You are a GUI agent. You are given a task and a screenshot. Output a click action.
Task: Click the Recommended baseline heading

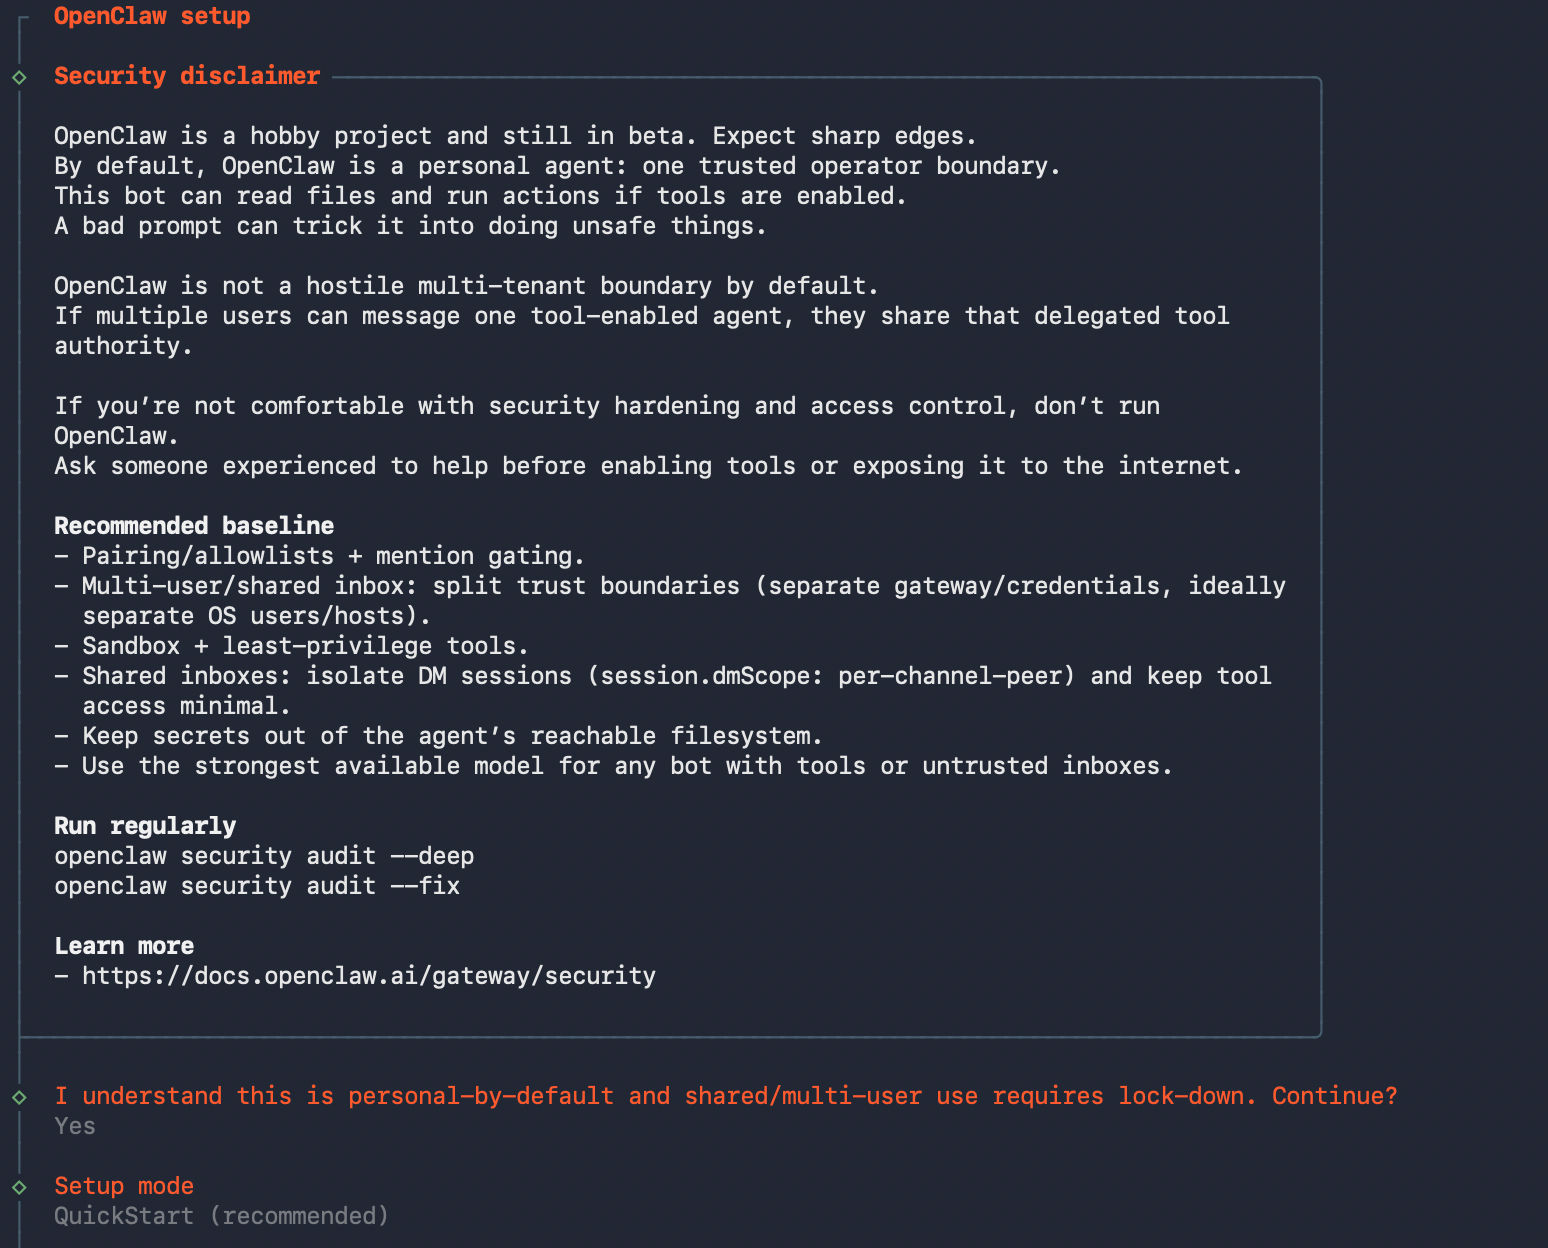pyautogui.click(x=194, y=526)
